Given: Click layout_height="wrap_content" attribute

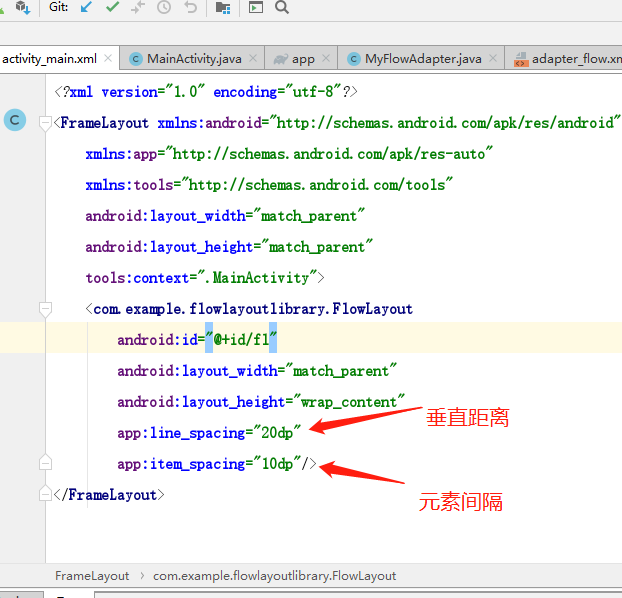Looking at the screenshot, I should click(x=261, y=402).
